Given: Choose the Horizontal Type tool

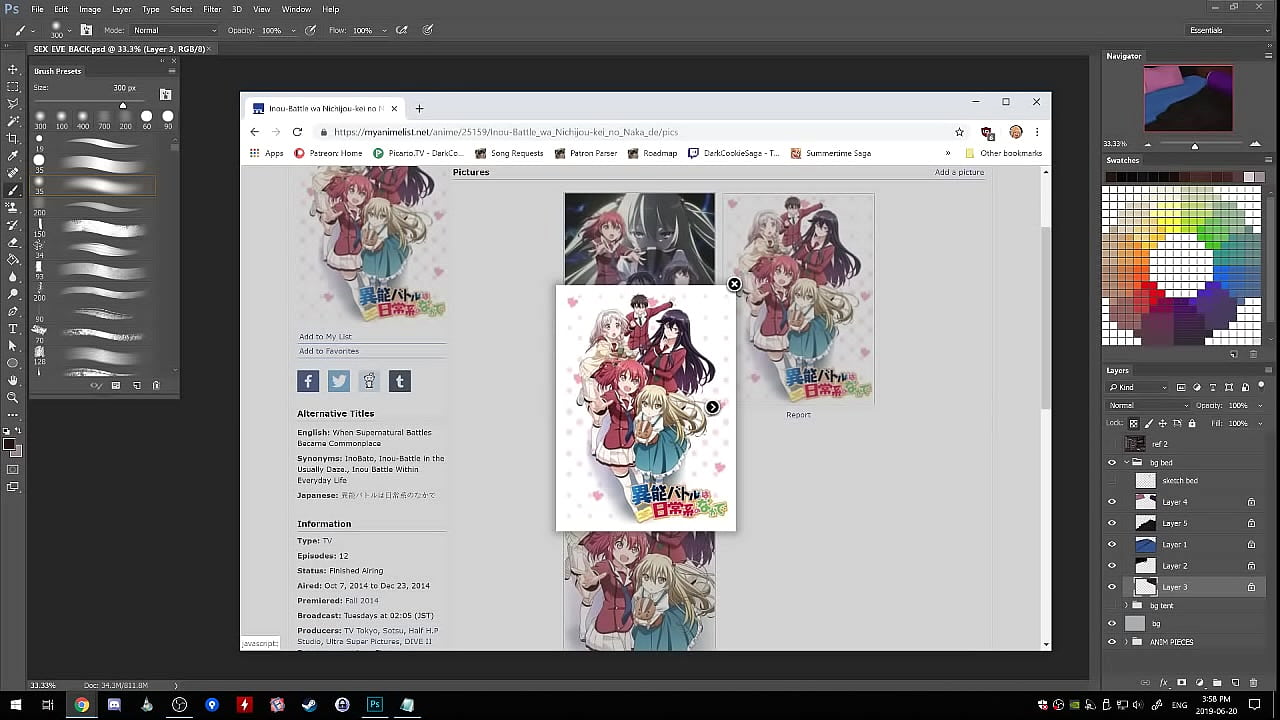Looking at the screenshot, I should click(13, 328).
